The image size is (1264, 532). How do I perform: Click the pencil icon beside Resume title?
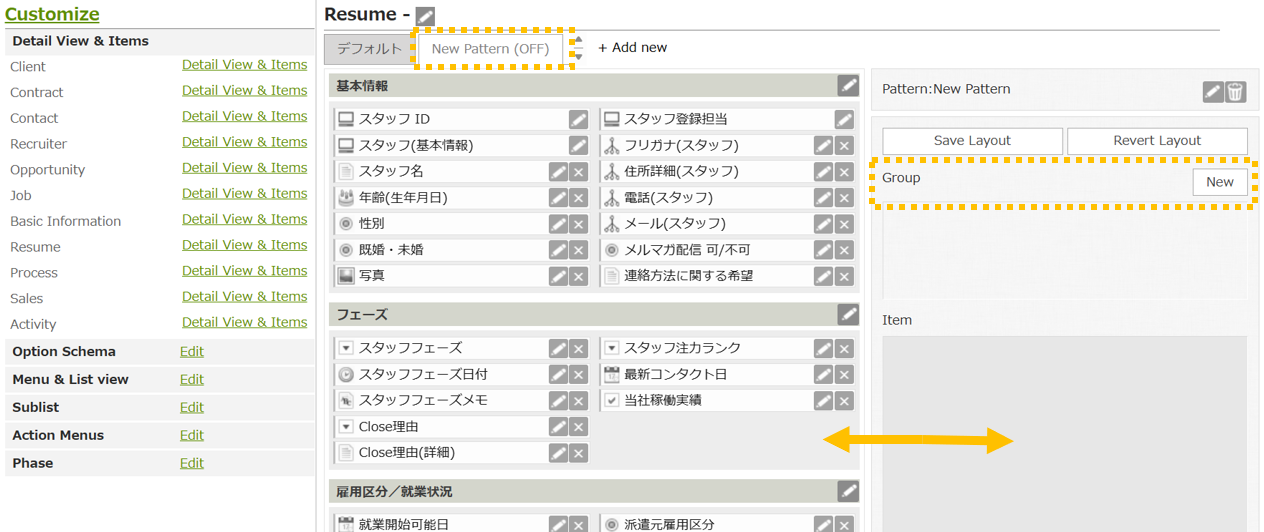tap(425, 16)
